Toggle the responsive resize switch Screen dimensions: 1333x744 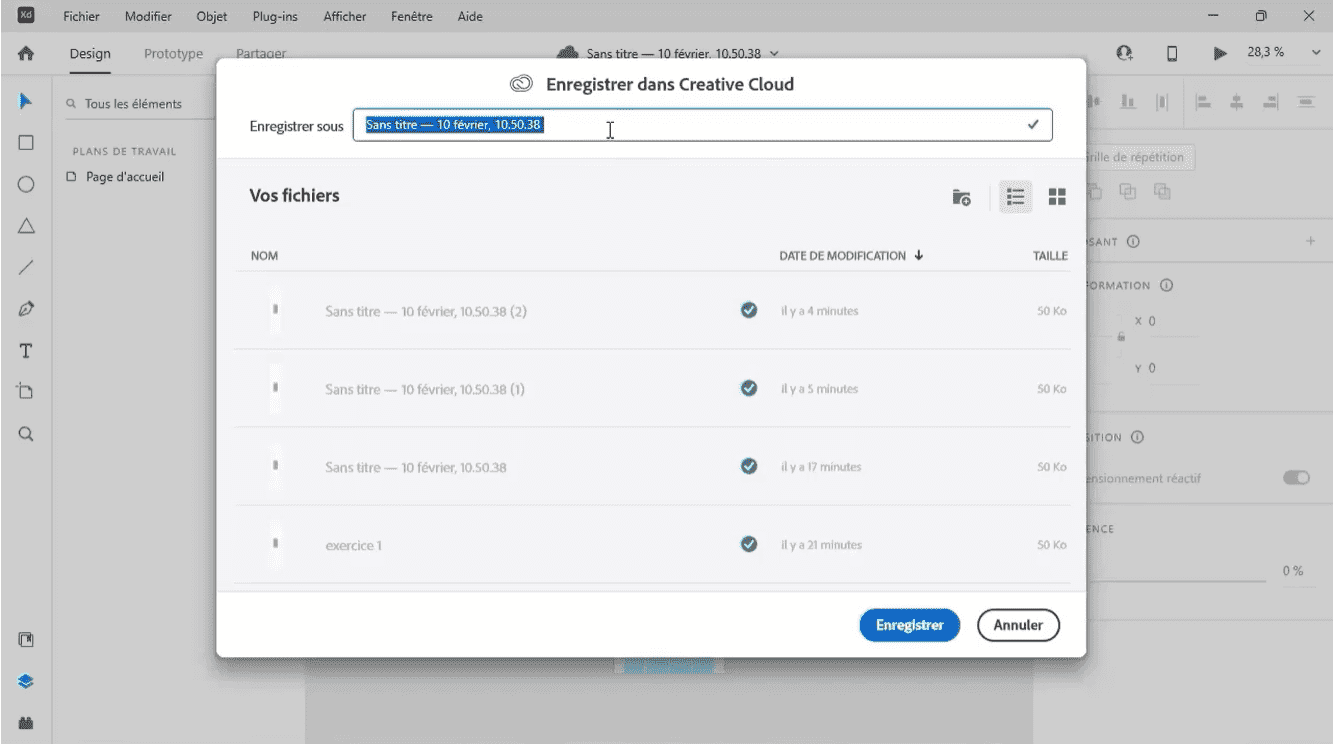pos(1296,478)
